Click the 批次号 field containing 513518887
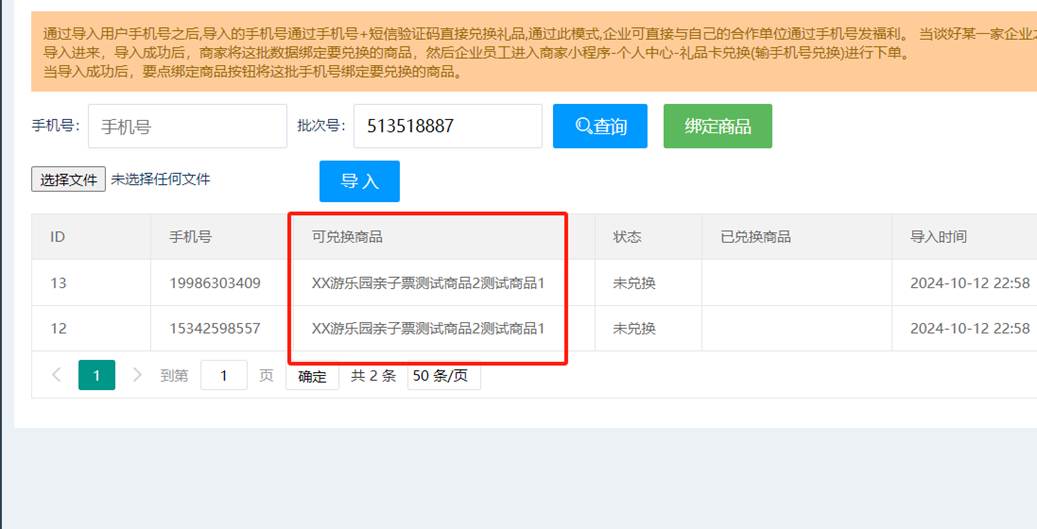The image size is (1037, 529). coord(447,126)
